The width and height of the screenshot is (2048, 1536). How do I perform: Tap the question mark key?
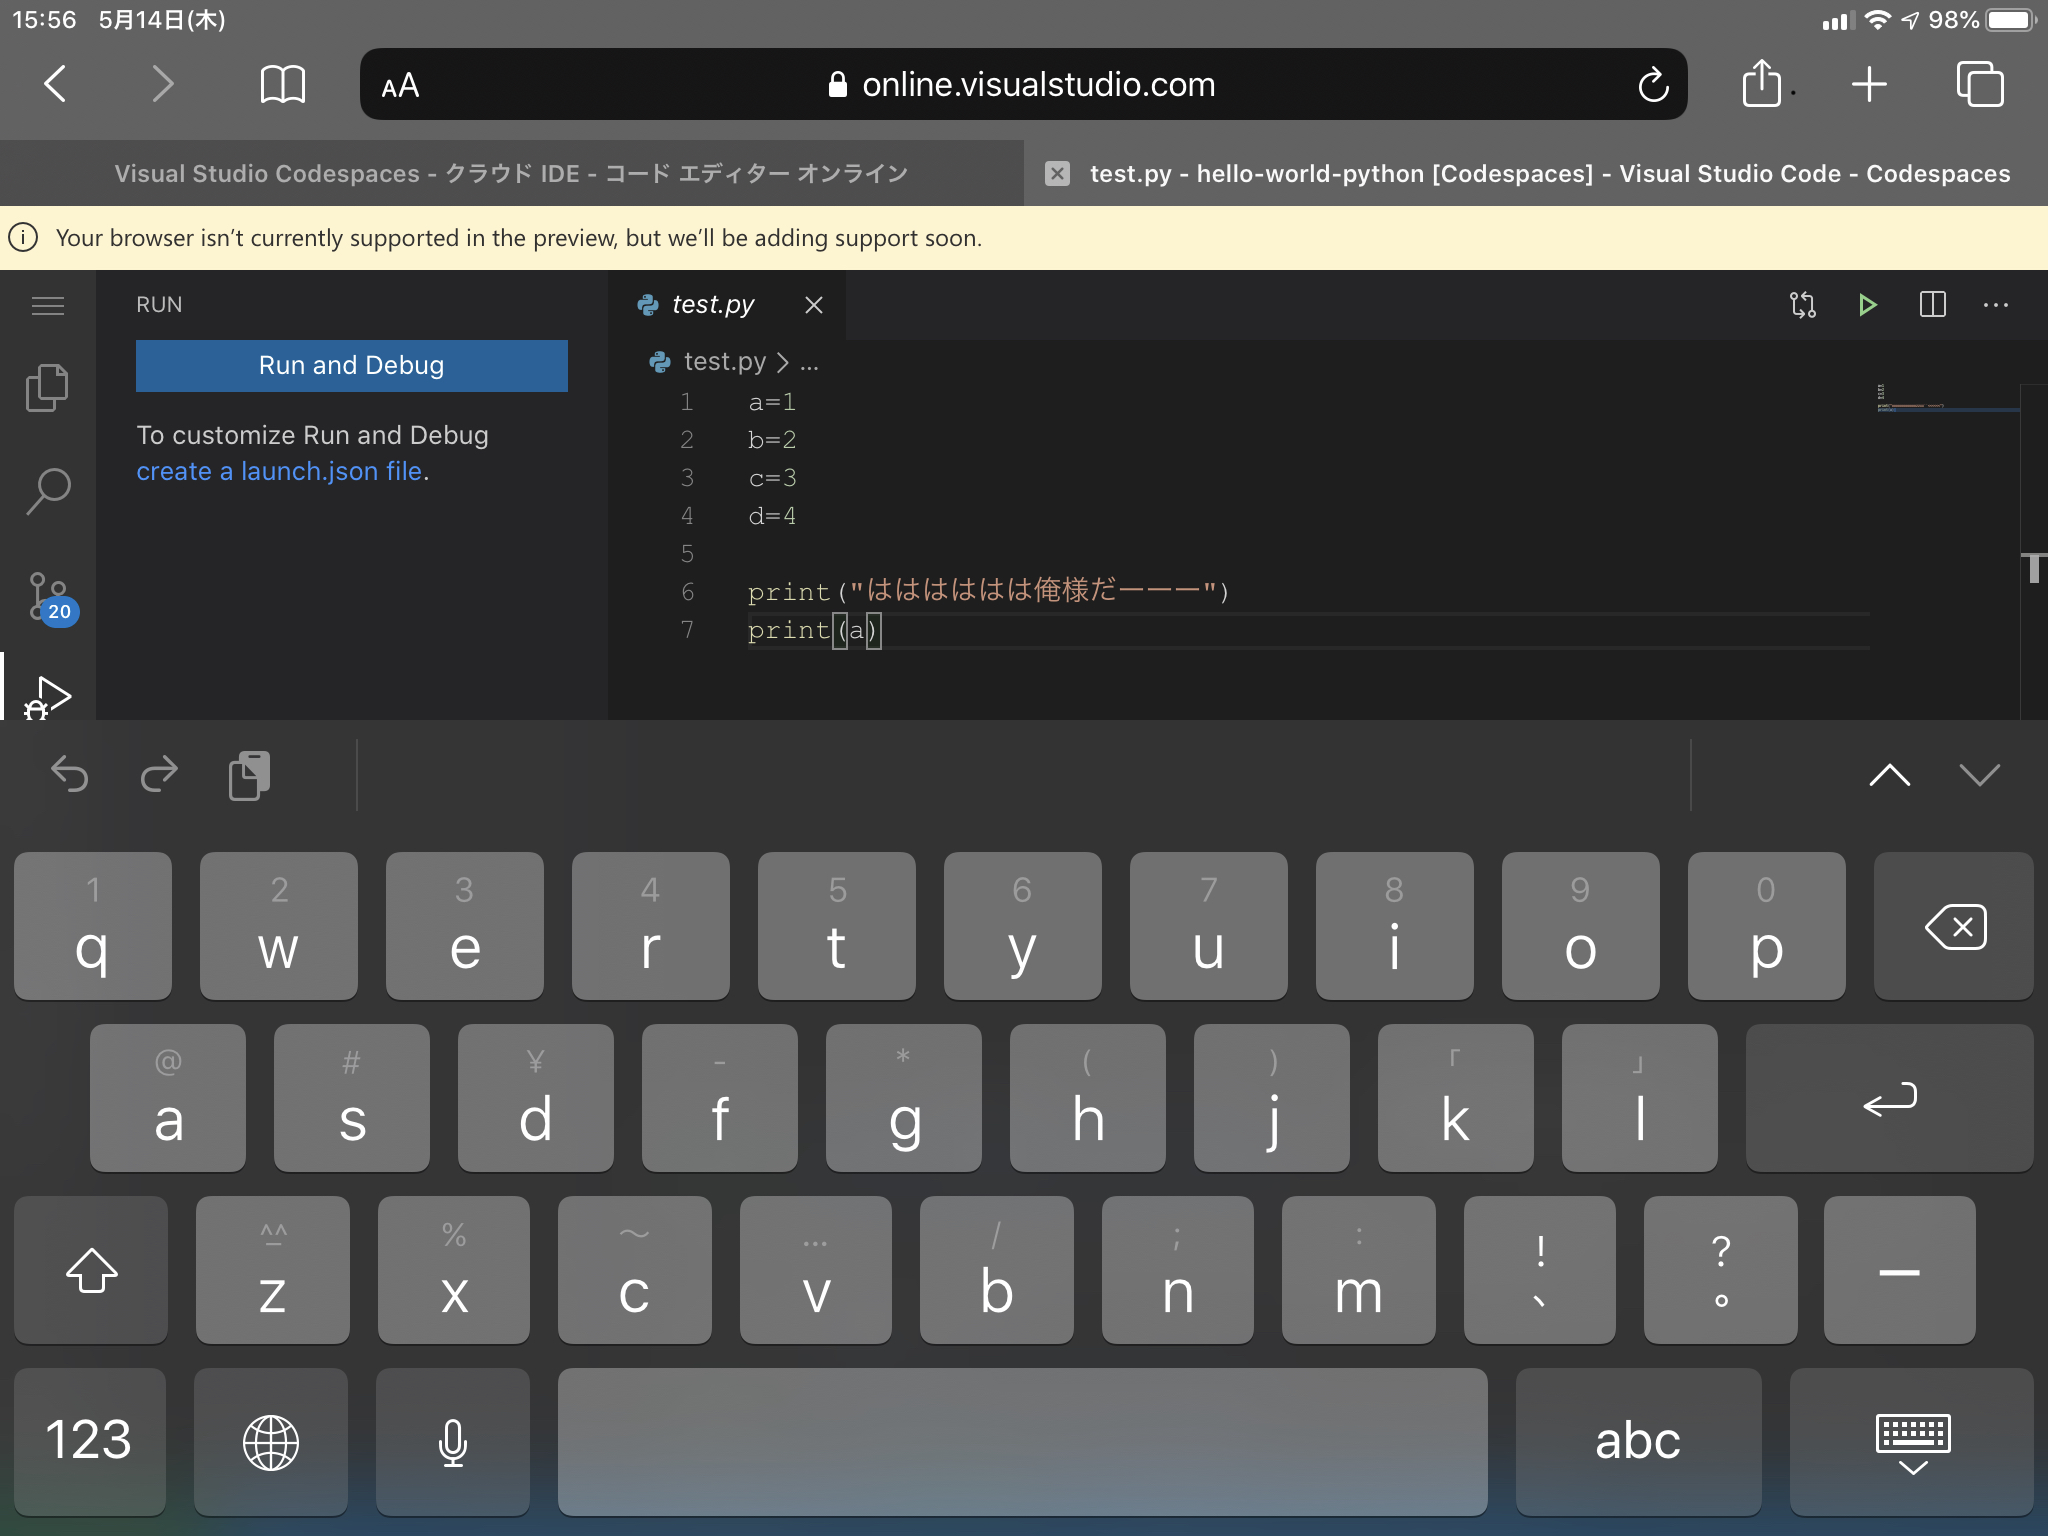pos(1720,1270)
